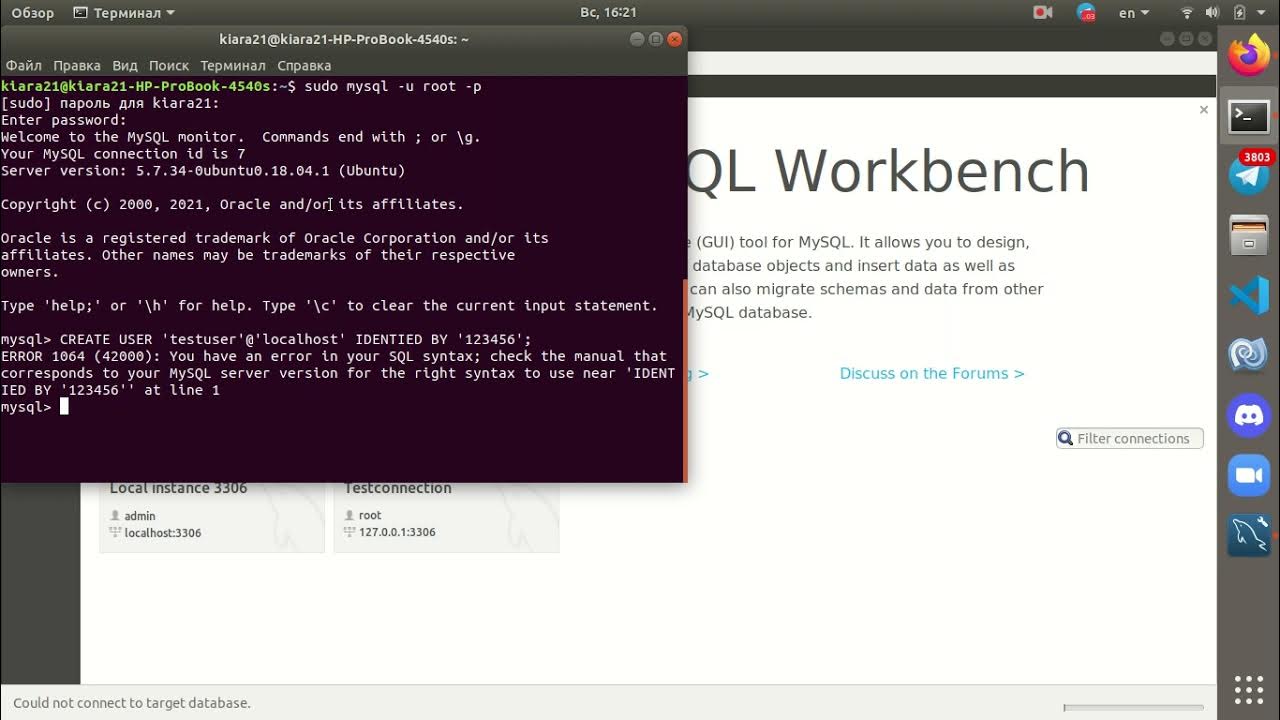The height and width of the screenshot is (720, 1280).
Task: Launch Visual Studio Code from dock
Action: pyautogui.click(x=1249, y=296)
